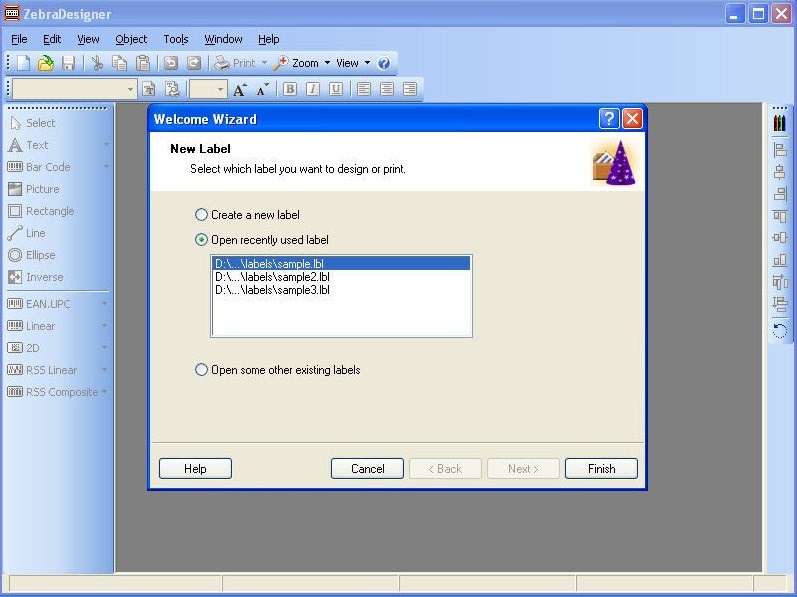This screenshot has width=797, height=597.
Task: Click the Save diskette icon
Action: [68, 63]
